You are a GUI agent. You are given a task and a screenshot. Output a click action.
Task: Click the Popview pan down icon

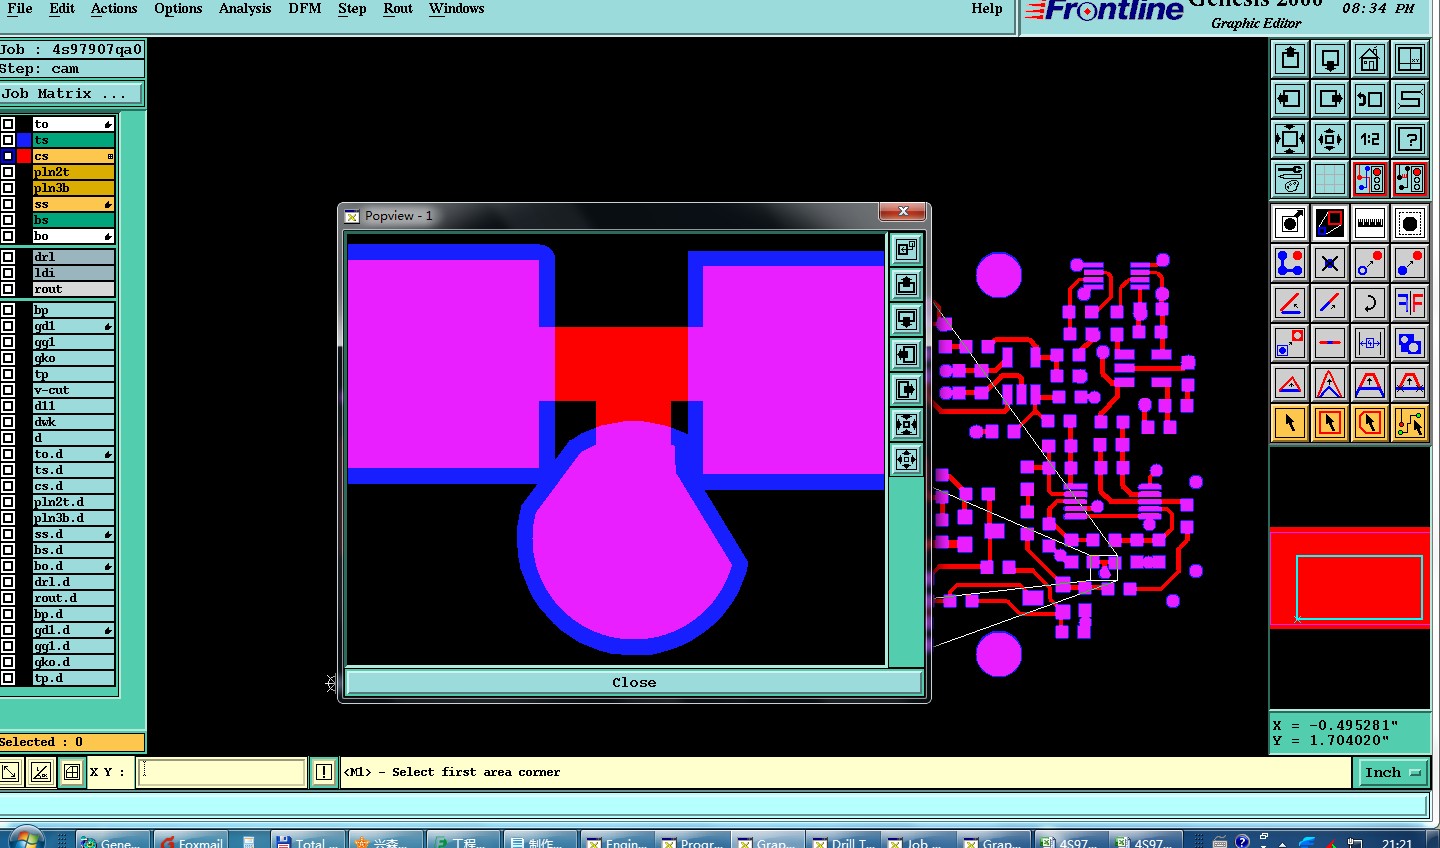point(906,319)
